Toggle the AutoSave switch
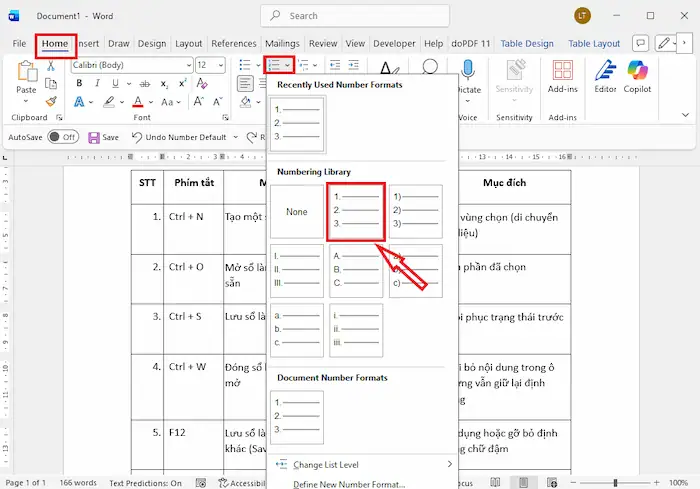Screen dimensions: 700x489 pos(62,137)
